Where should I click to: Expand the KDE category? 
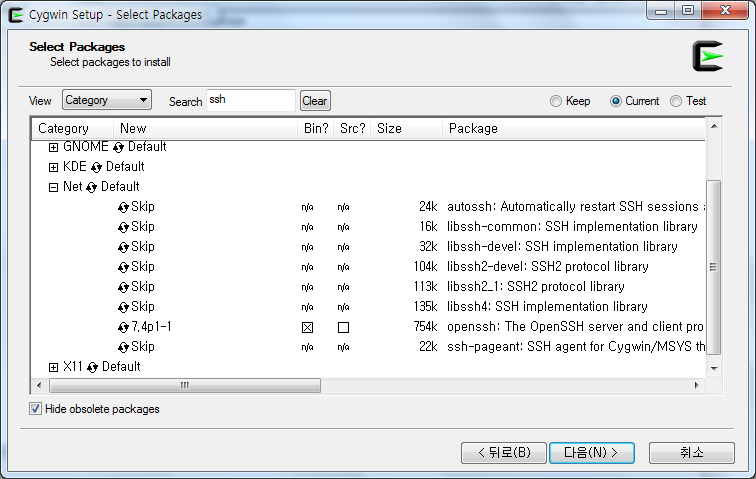pos(54,167)
